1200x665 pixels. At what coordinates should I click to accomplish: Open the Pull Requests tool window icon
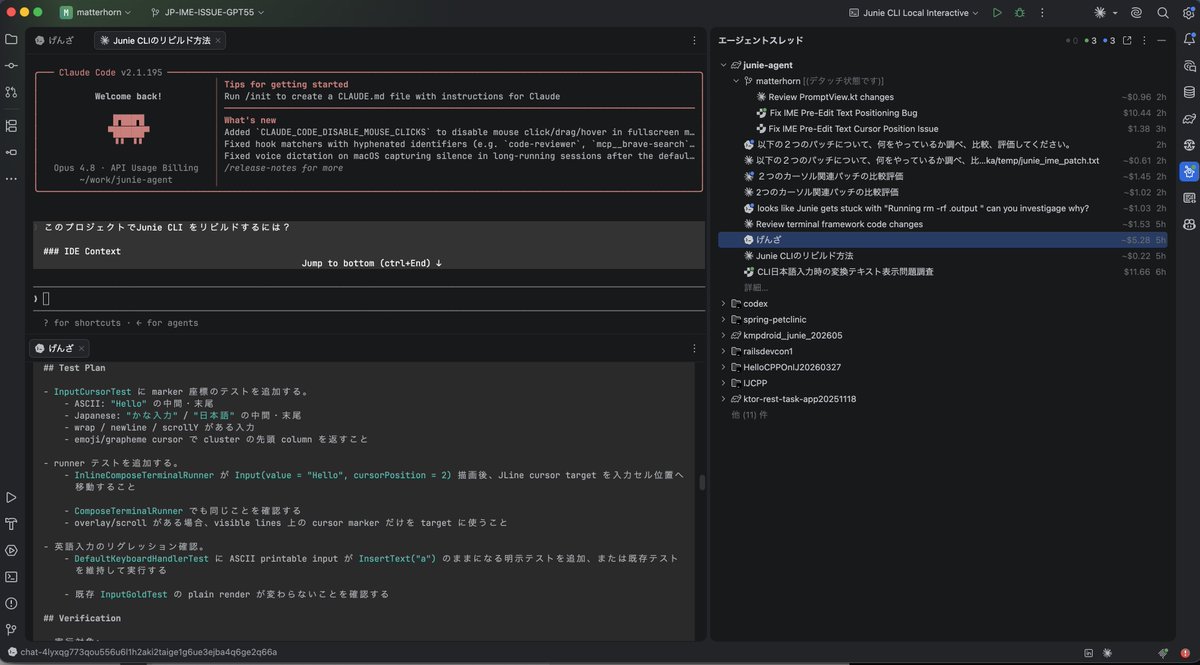tap(12, 91)
